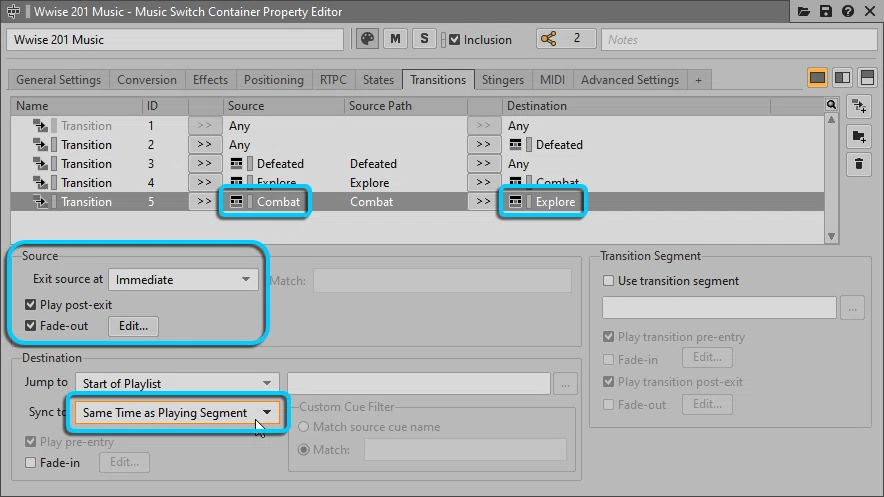Click the list scrollbar down arrow
The image size is (884, 497).
point(831,236)
